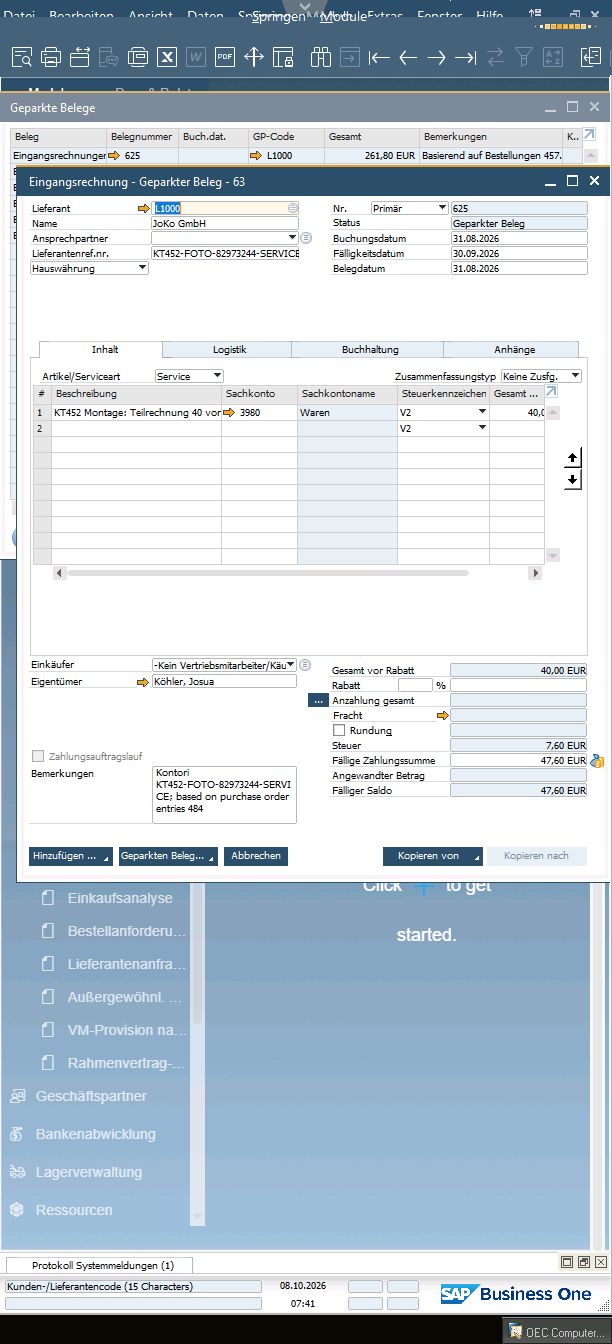Screen dimensions: 612x1344
Task: Click the Excel export toolbar icon
Action: coord(167,57)
